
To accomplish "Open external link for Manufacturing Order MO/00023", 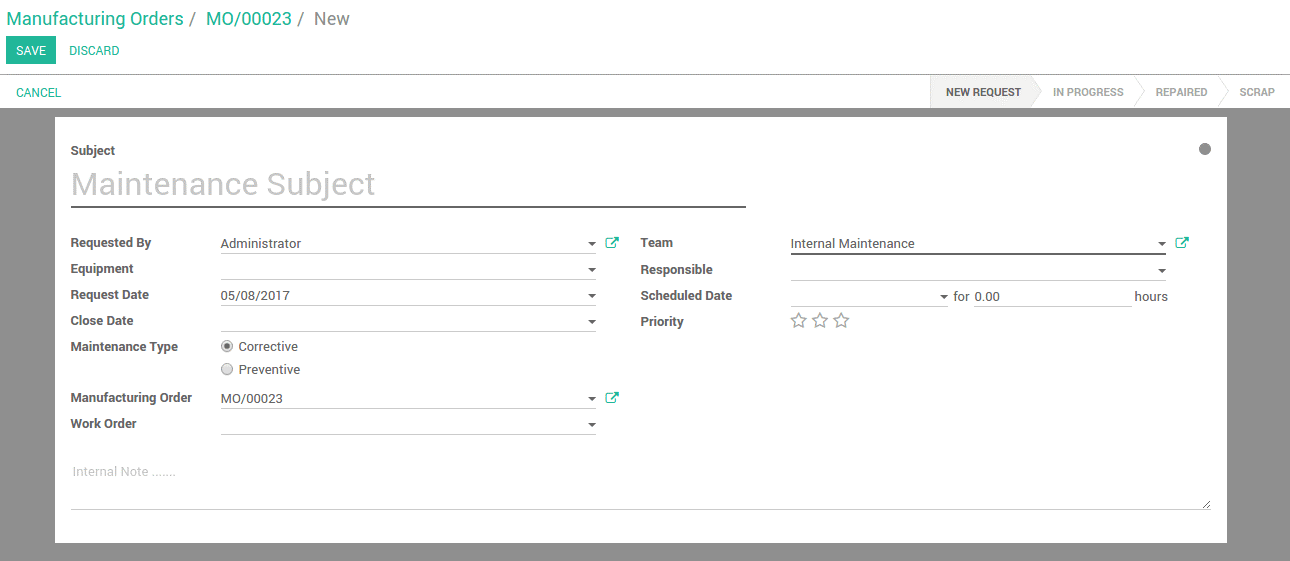I will tap(612, 398).
